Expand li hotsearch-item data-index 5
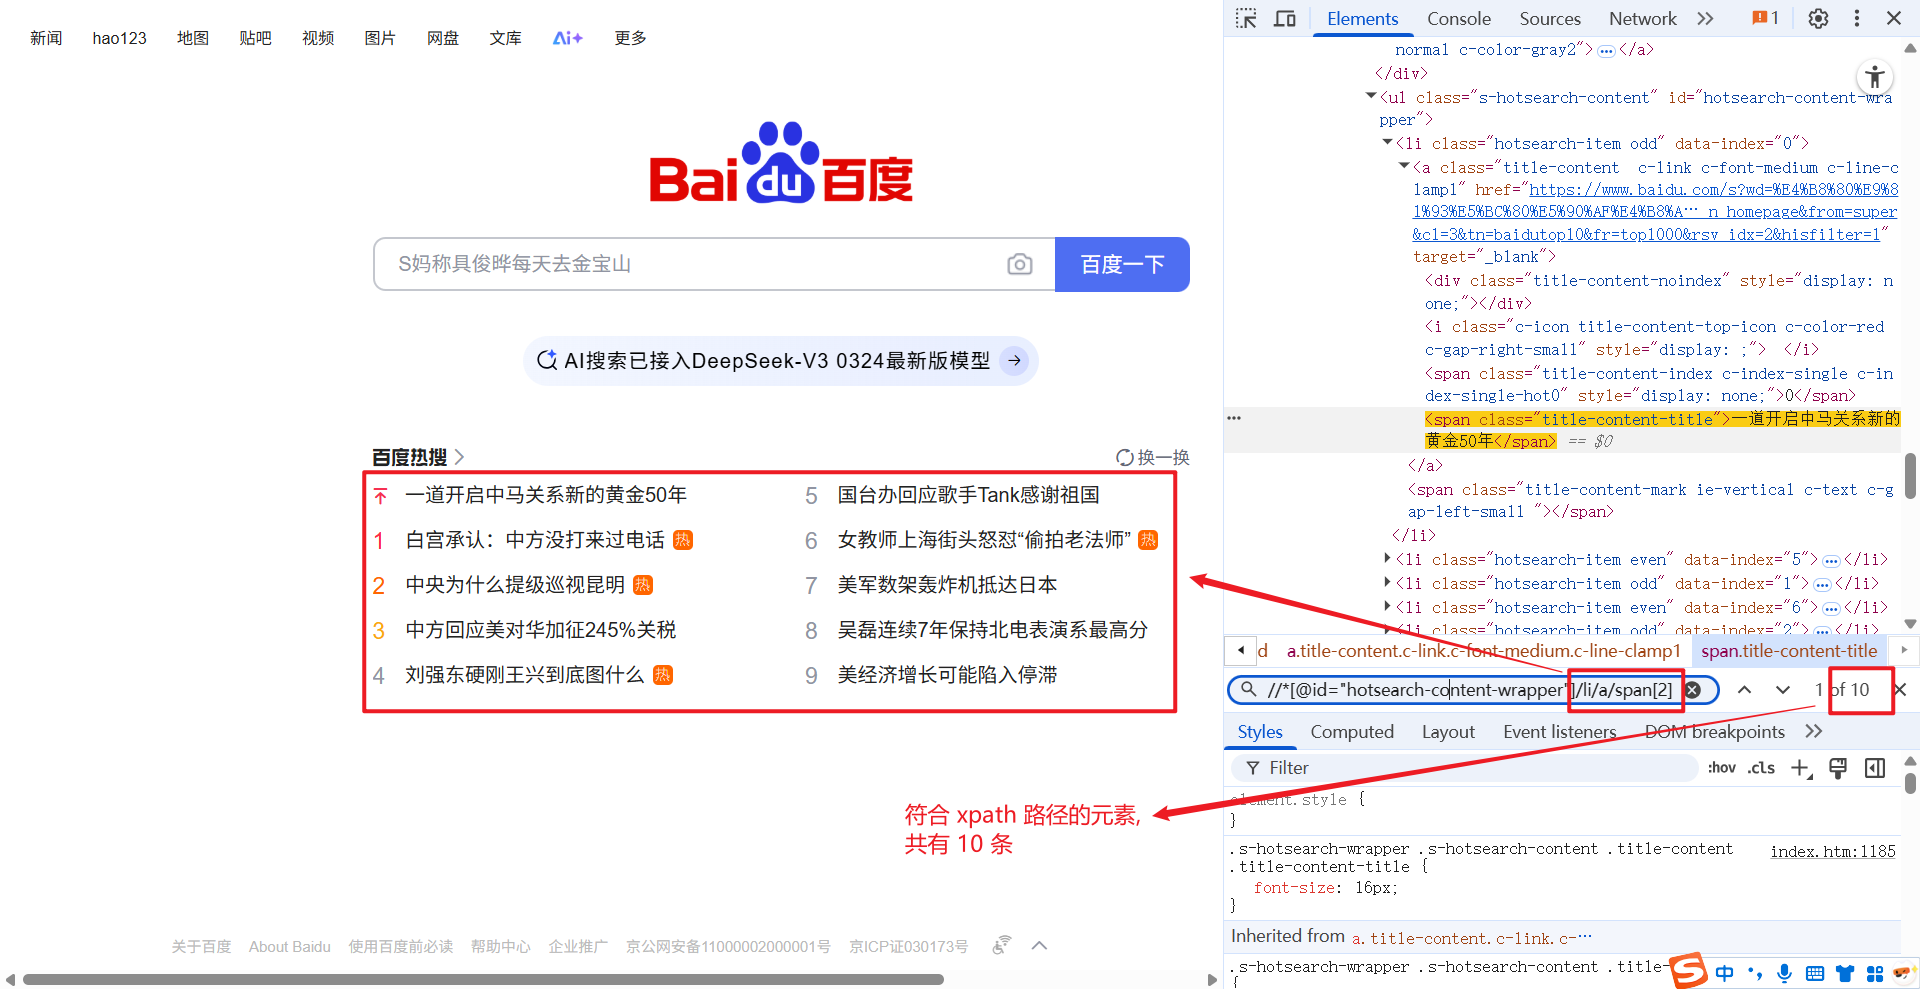The height and width of the screenshot is (989, 1920). [1388, 558]
